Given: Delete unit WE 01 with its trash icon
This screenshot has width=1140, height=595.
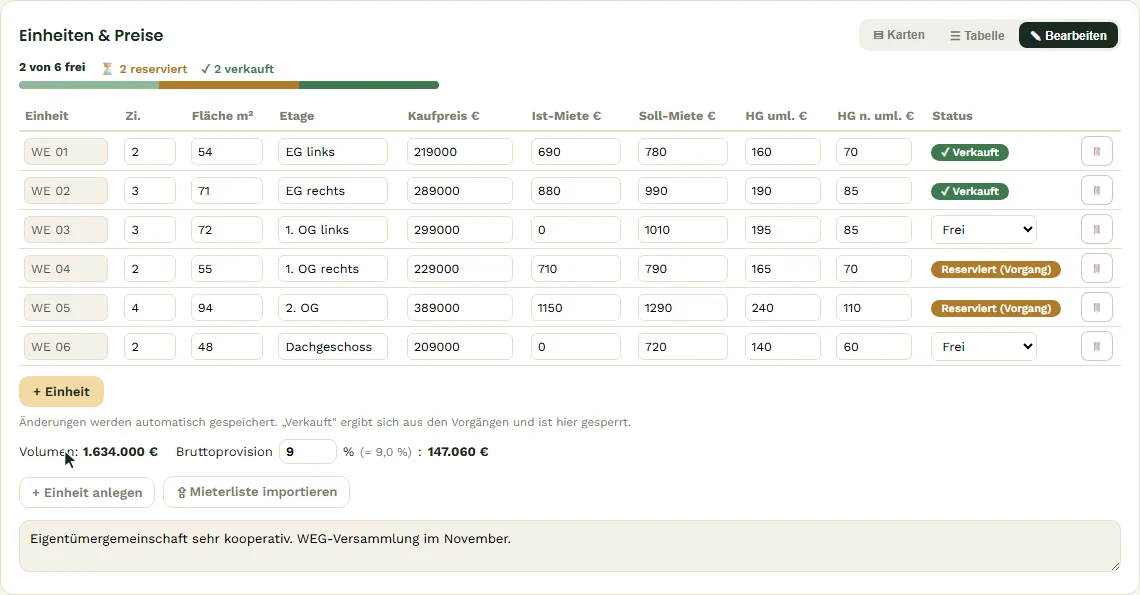Looking at the screenshot, I should coord(1096,151).
